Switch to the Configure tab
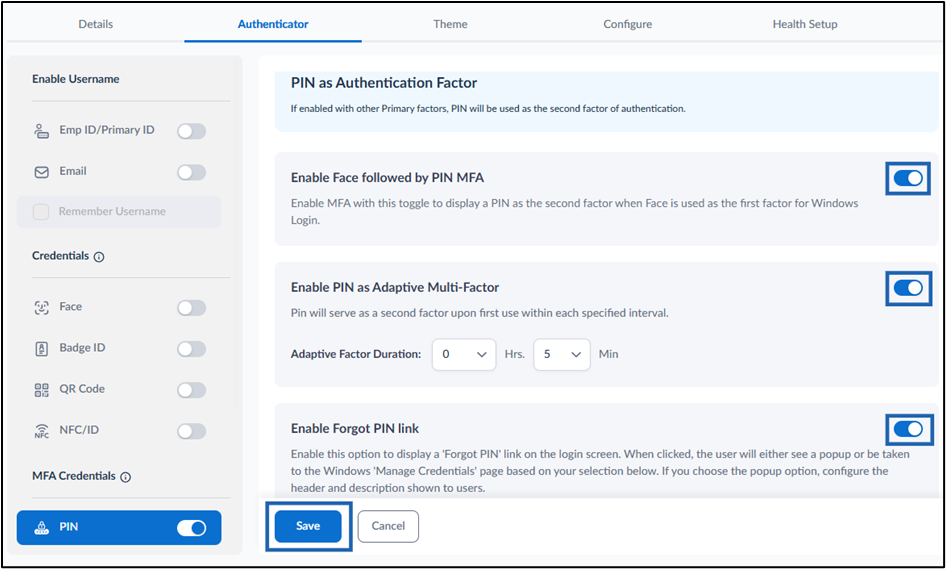946x569 pixels. (x=627, y=24)
